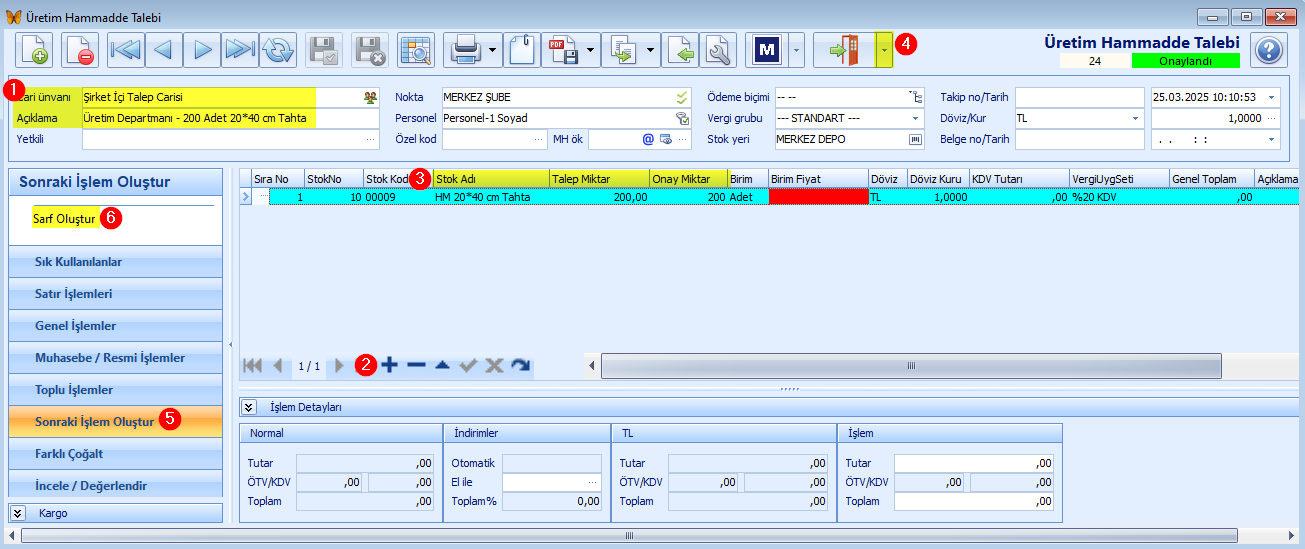
Task: Delete the record using the red-minus document icon
Action: click(x=80, y=49)
